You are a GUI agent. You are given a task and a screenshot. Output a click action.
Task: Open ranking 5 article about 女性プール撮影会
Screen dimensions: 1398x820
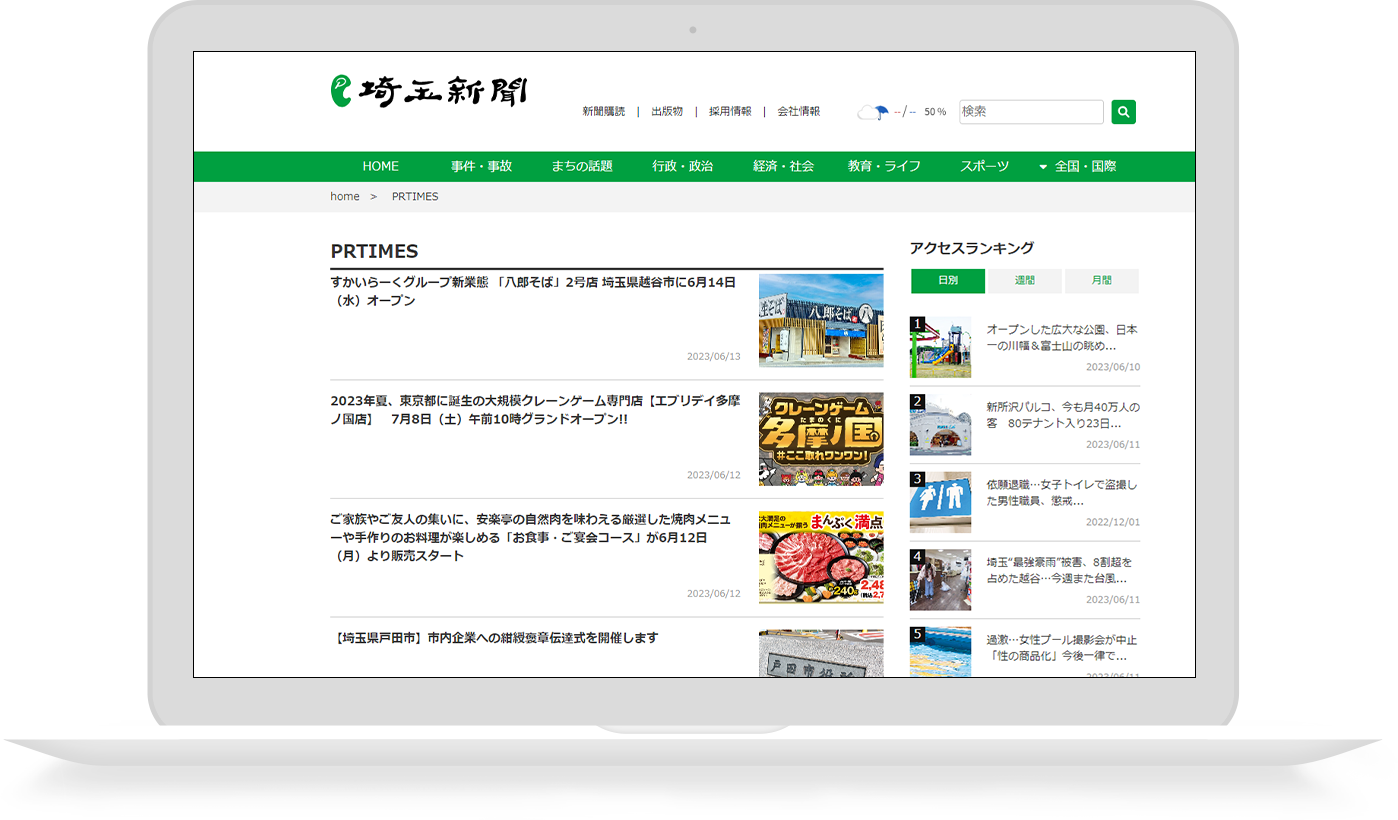point(1062,648)
